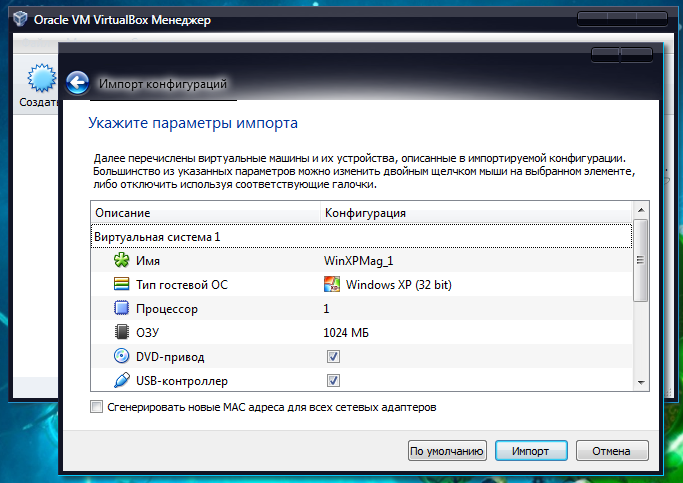Click the Имя label
Viewport: 683px width, 483px height.
[148, 261]
